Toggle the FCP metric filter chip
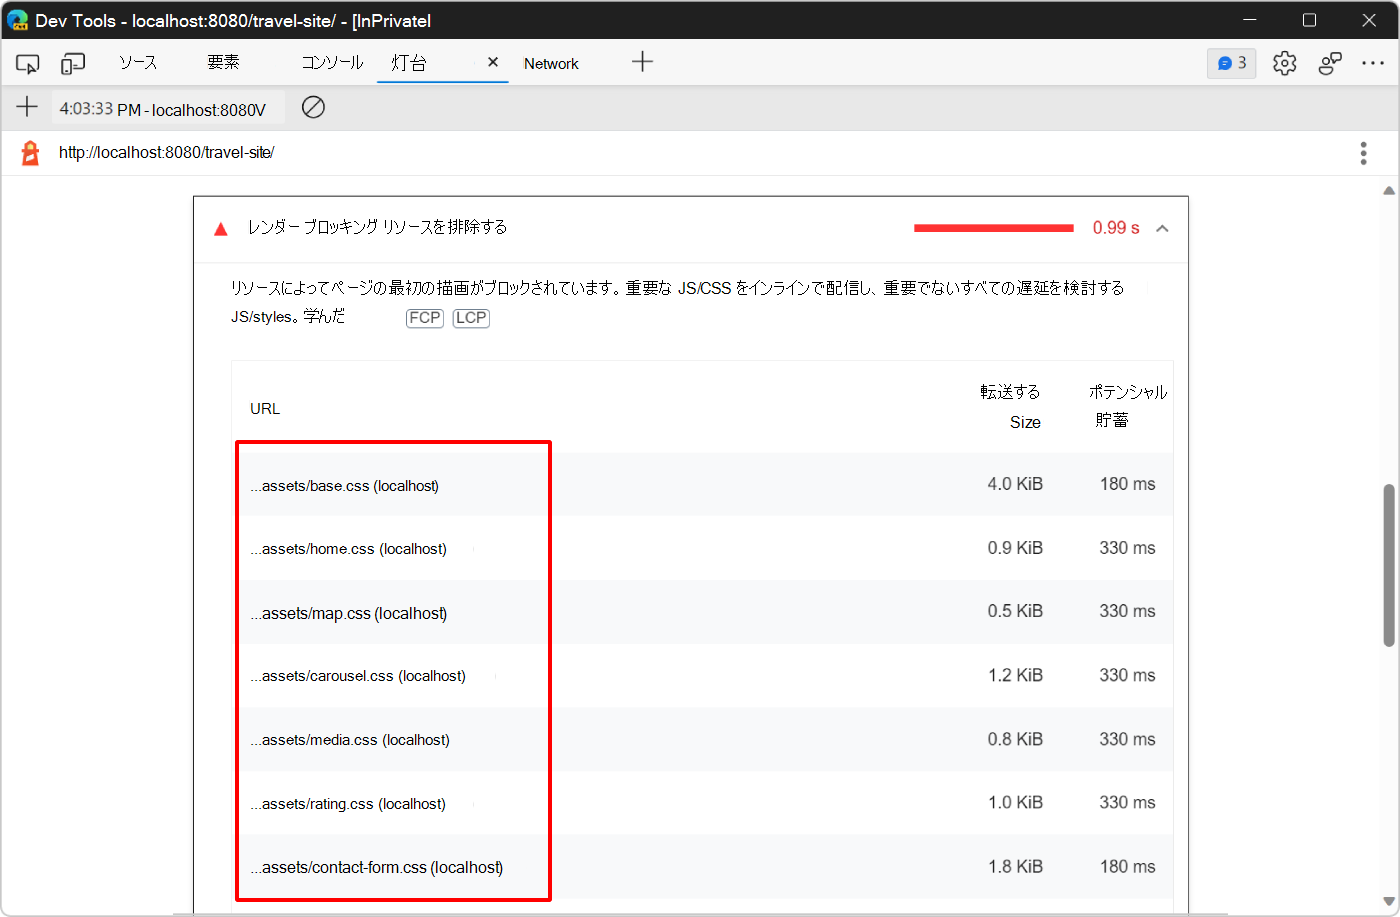Viewport: 1400px width, 917px height. [424, 318]
